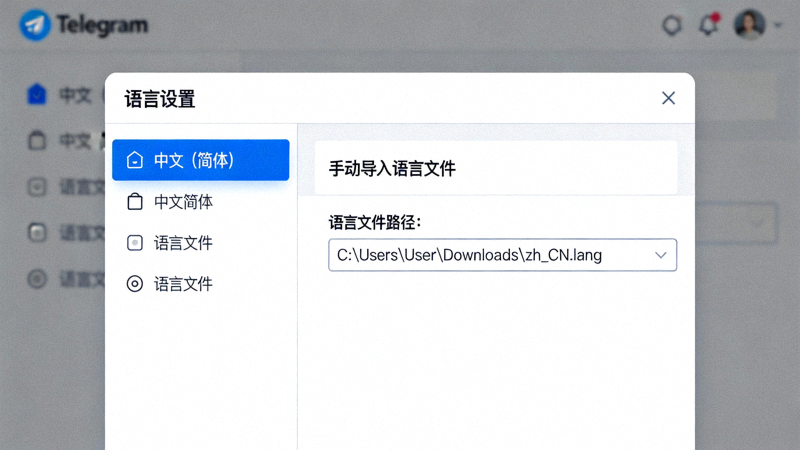Image resolution: width=800 pixels, height=450 pixels.
Task: Open the notifications bell icon
Action: point(709,24)
